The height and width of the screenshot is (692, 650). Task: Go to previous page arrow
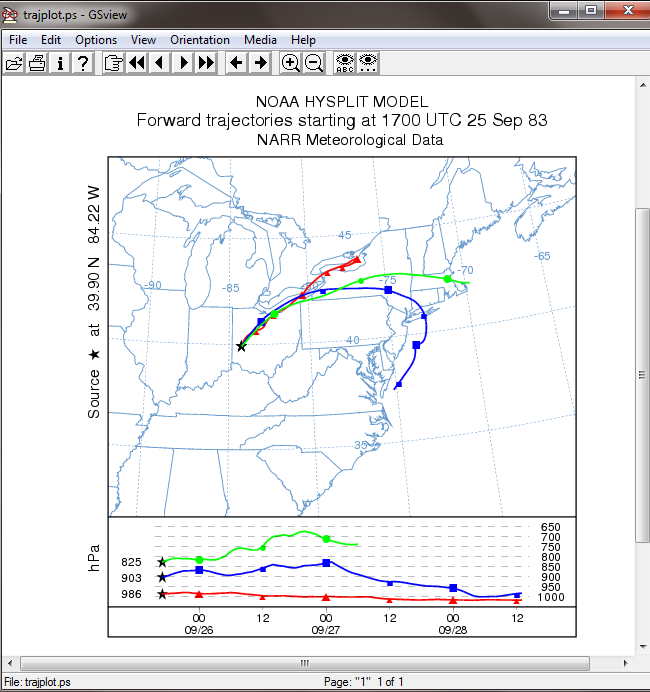160,63
